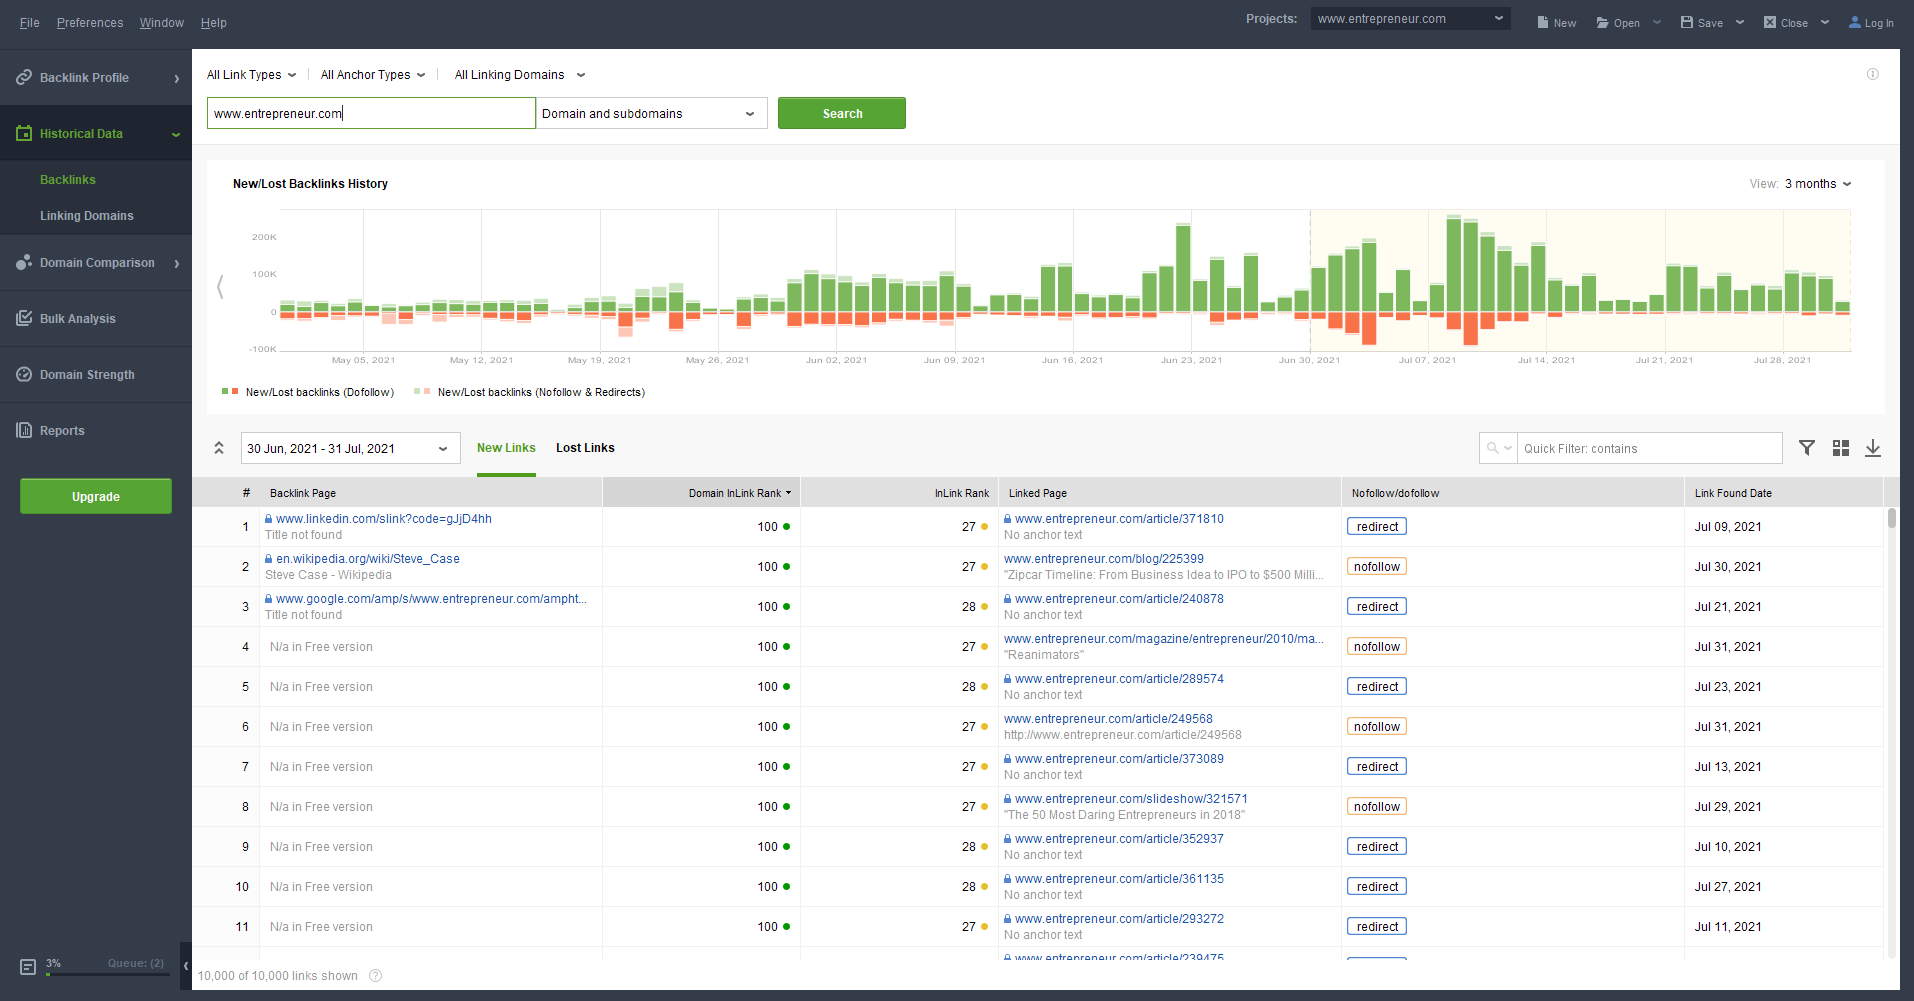Click the quick filter magnifier icon
Screen dimensions: 1914x1001
click(1493, 448)
